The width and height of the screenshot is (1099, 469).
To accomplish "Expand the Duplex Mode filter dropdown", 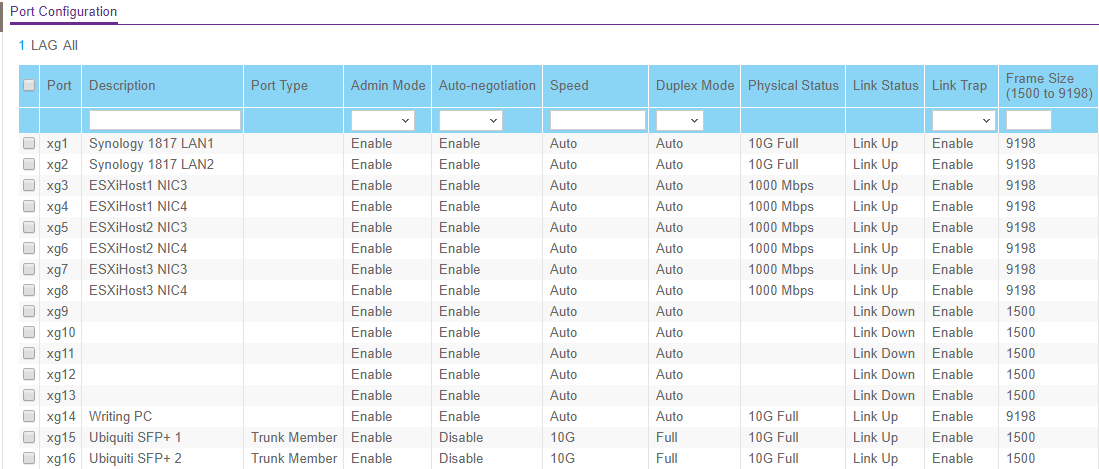I will (679, 120).
